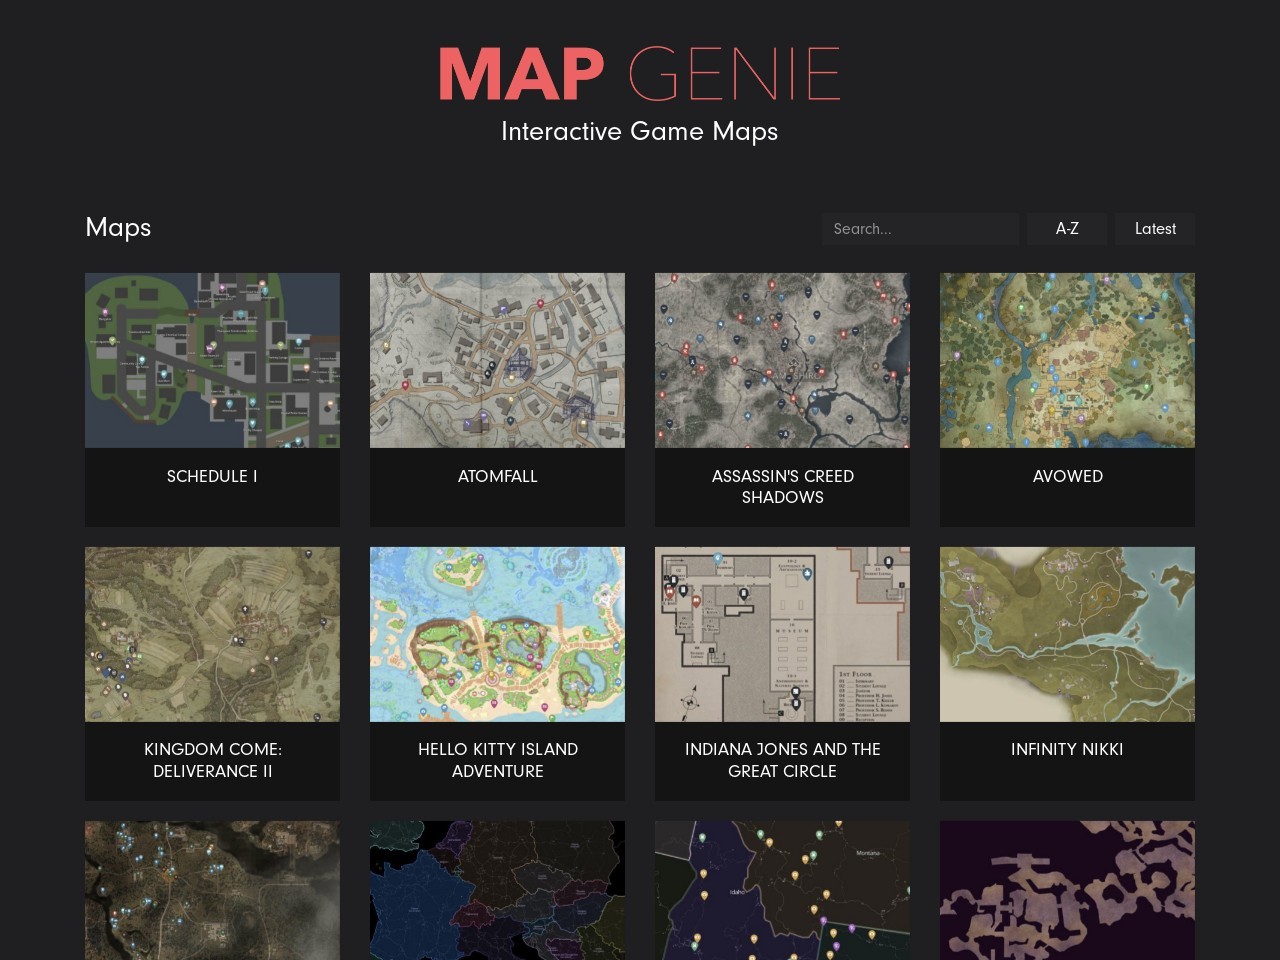The height and width of the screenshot is (960, 1280).
Task: Open the Avowed map thumbnail
Action: coord(1067,360)
